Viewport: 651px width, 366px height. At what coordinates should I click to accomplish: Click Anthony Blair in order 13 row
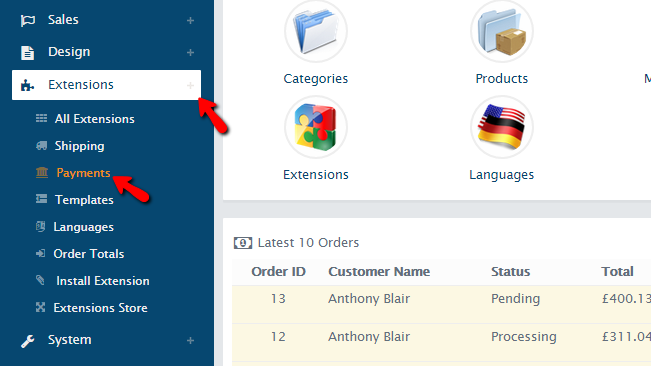click(369, 298)
